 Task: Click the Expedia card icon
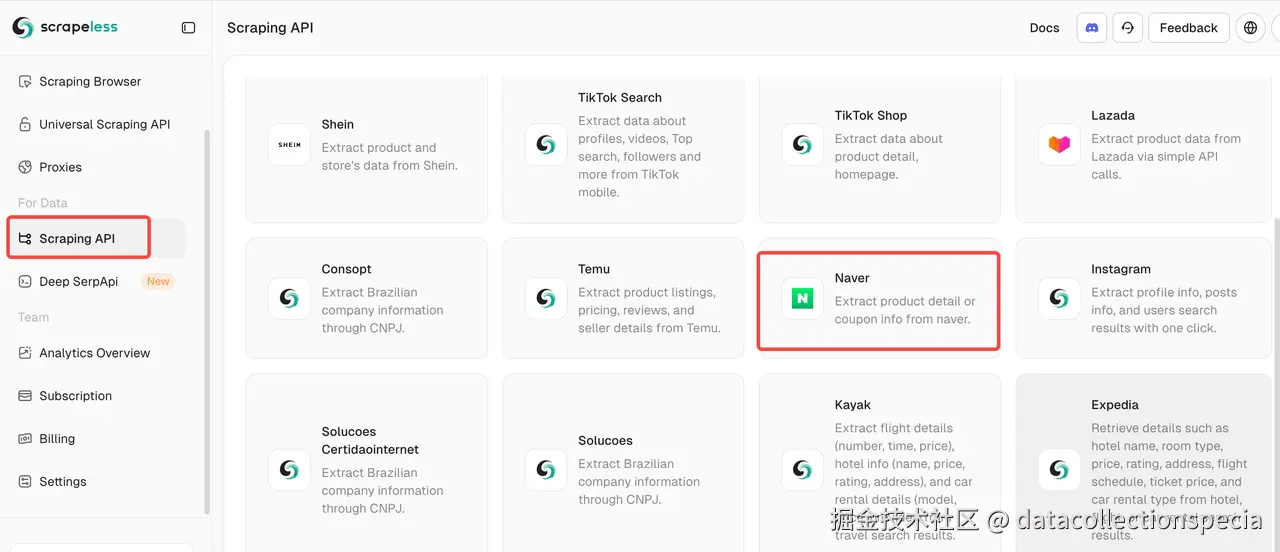click(x=1059, y=469)
